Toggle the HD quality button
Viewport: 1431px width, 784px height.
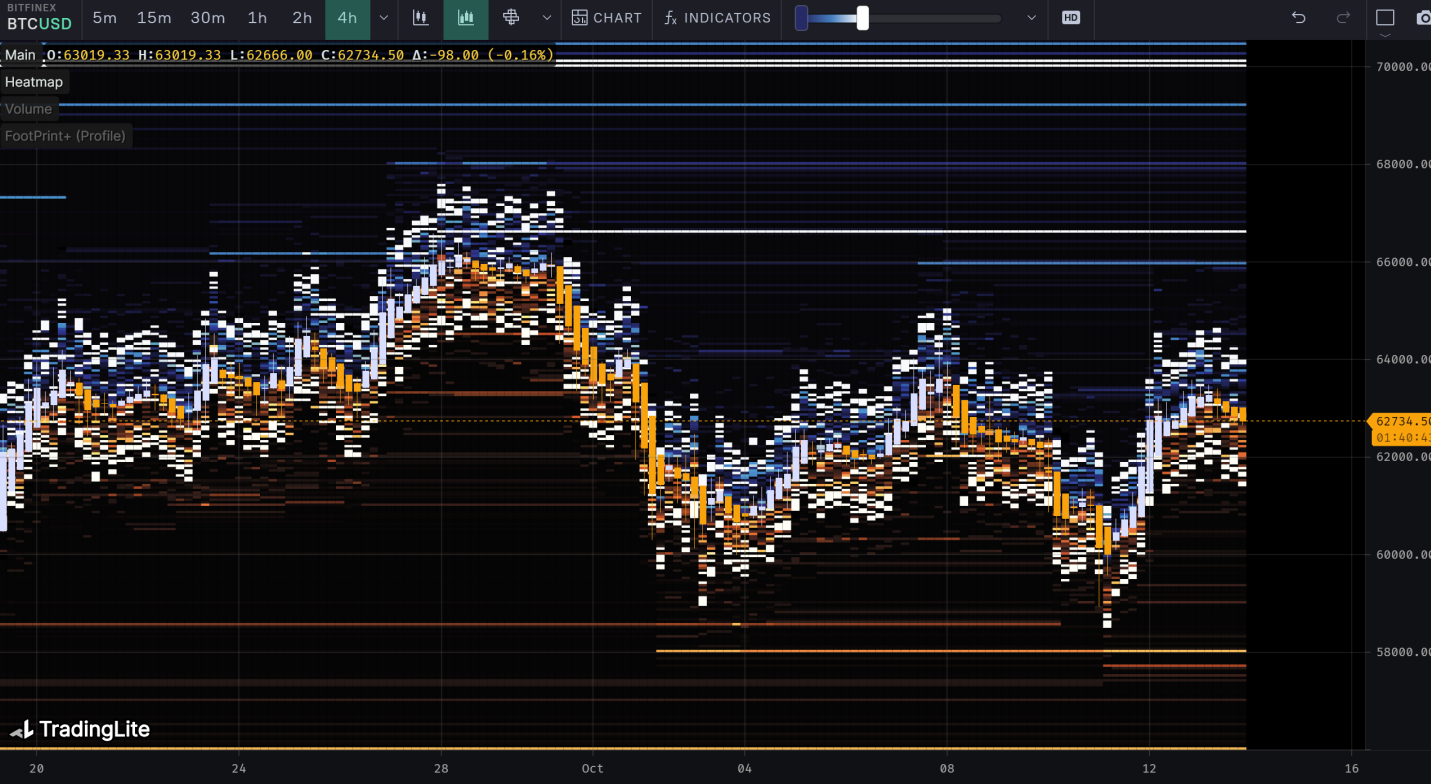[x=1071, y=18]
